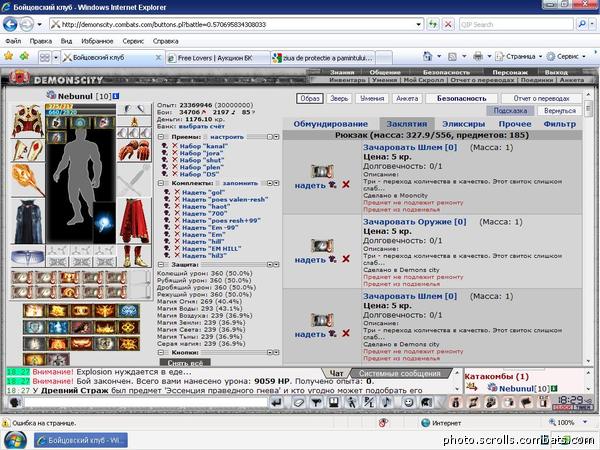600x450 pixels.
Task: Click the green Refresh button in the address bar
Action: click(432, 24)
